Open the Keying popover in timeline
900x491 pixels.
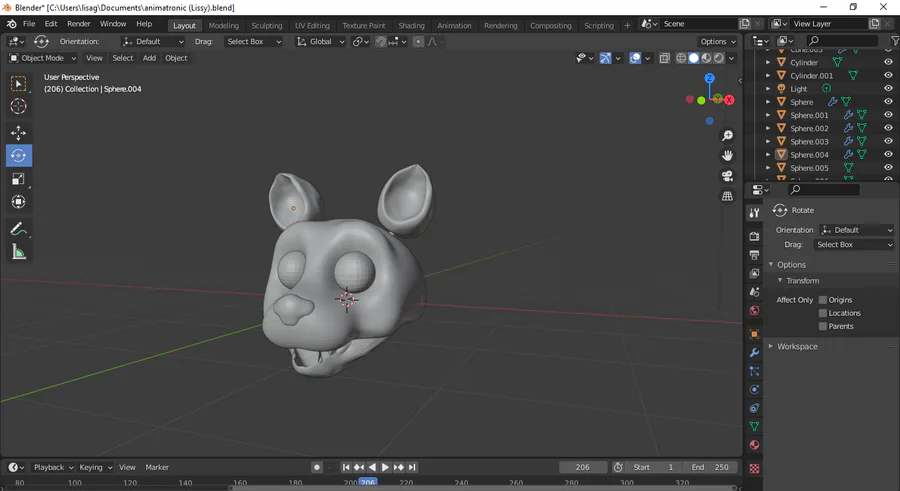pos(95,467)
